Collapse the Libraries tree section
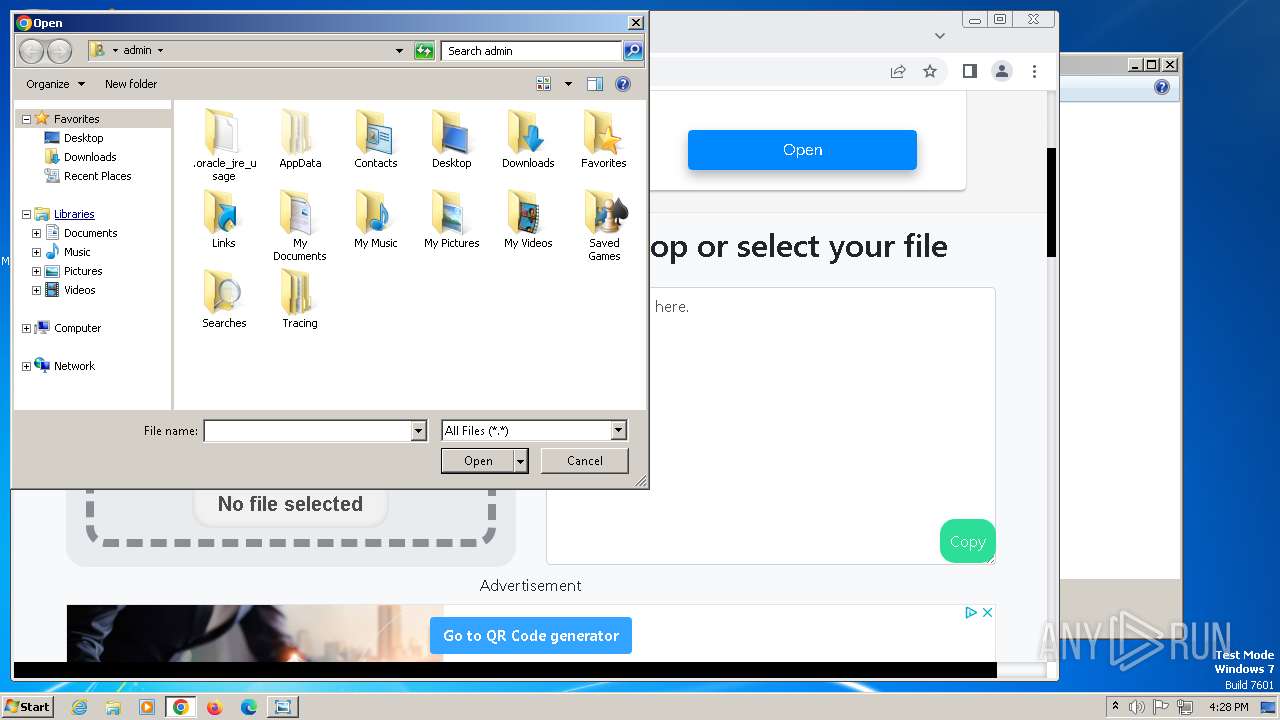1280x720 pixels. (x=26, y=214)
